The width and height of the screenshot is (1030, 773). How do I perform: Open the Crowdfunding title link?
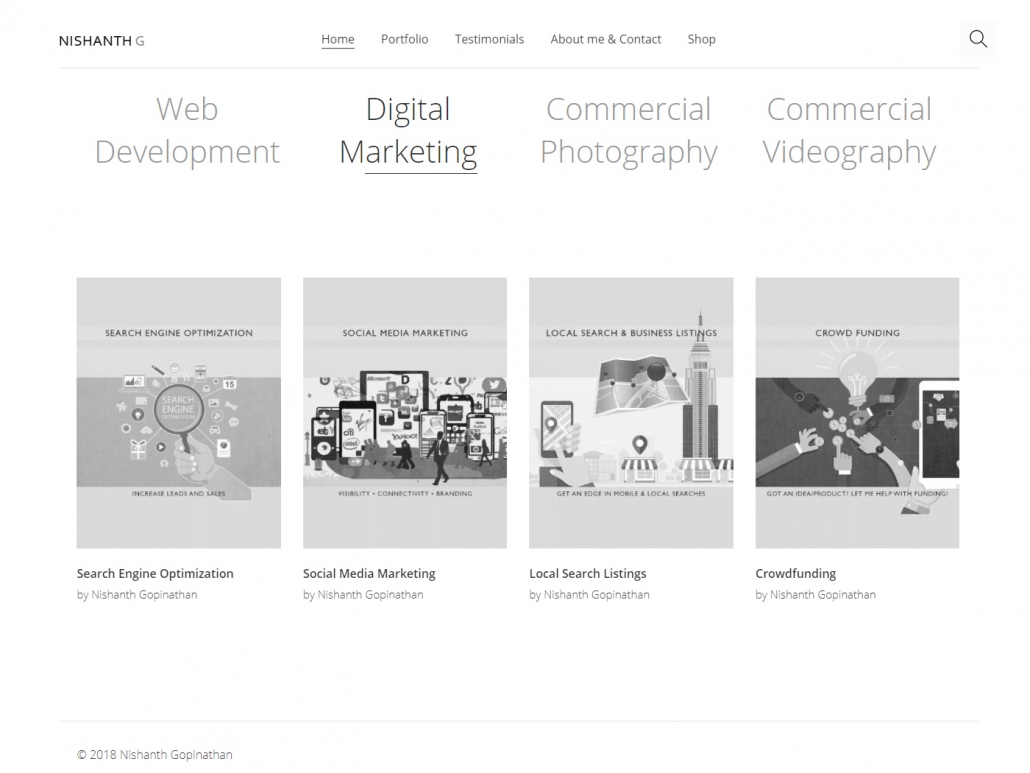pos(795,574)
